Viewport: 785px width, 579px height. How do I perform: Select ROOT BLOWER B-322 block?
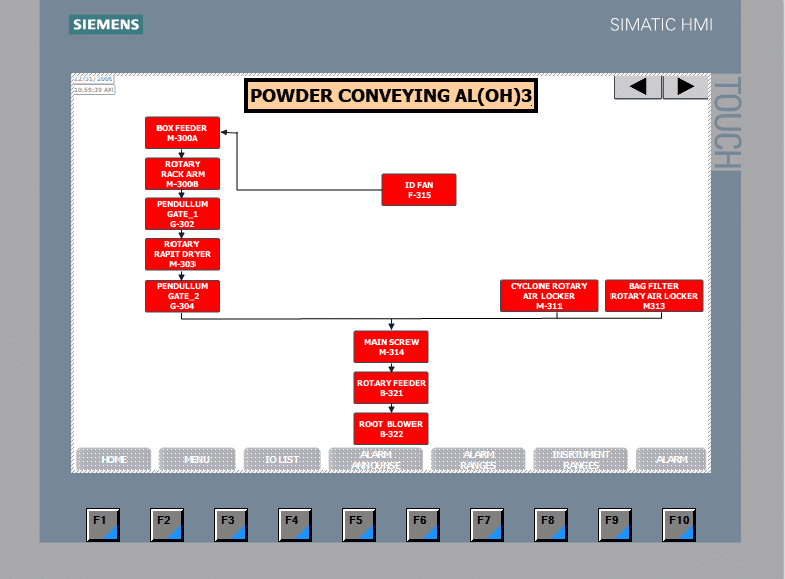coord(391,429)
